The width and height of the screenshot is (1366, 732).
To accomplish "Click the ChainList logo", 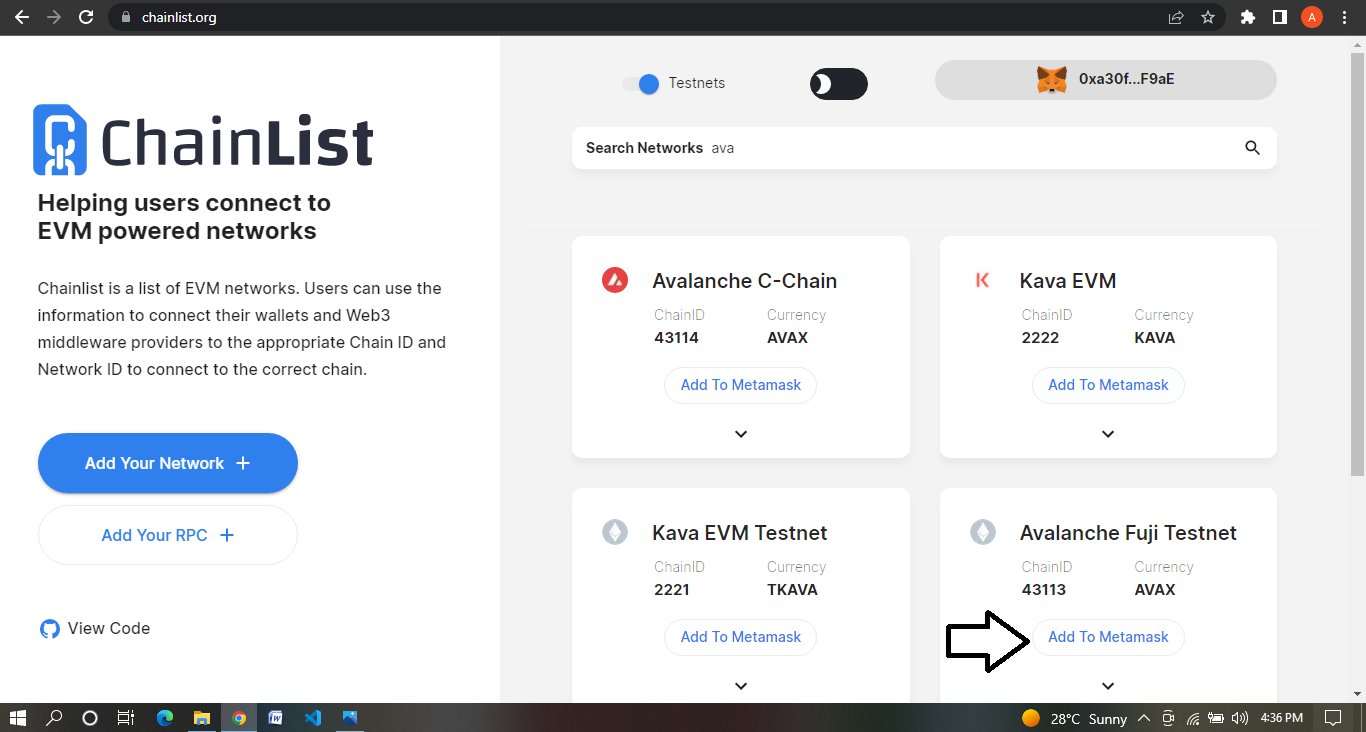I will (x=203, y=140).
